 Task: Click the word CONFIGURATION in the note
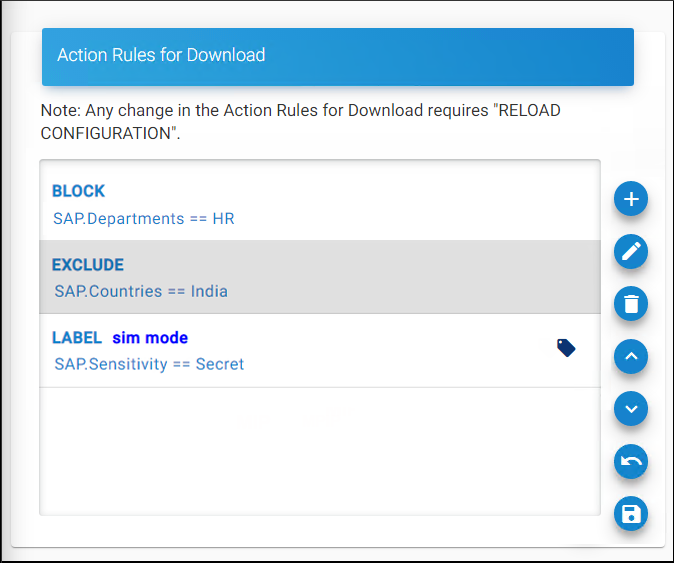[108, 133]
